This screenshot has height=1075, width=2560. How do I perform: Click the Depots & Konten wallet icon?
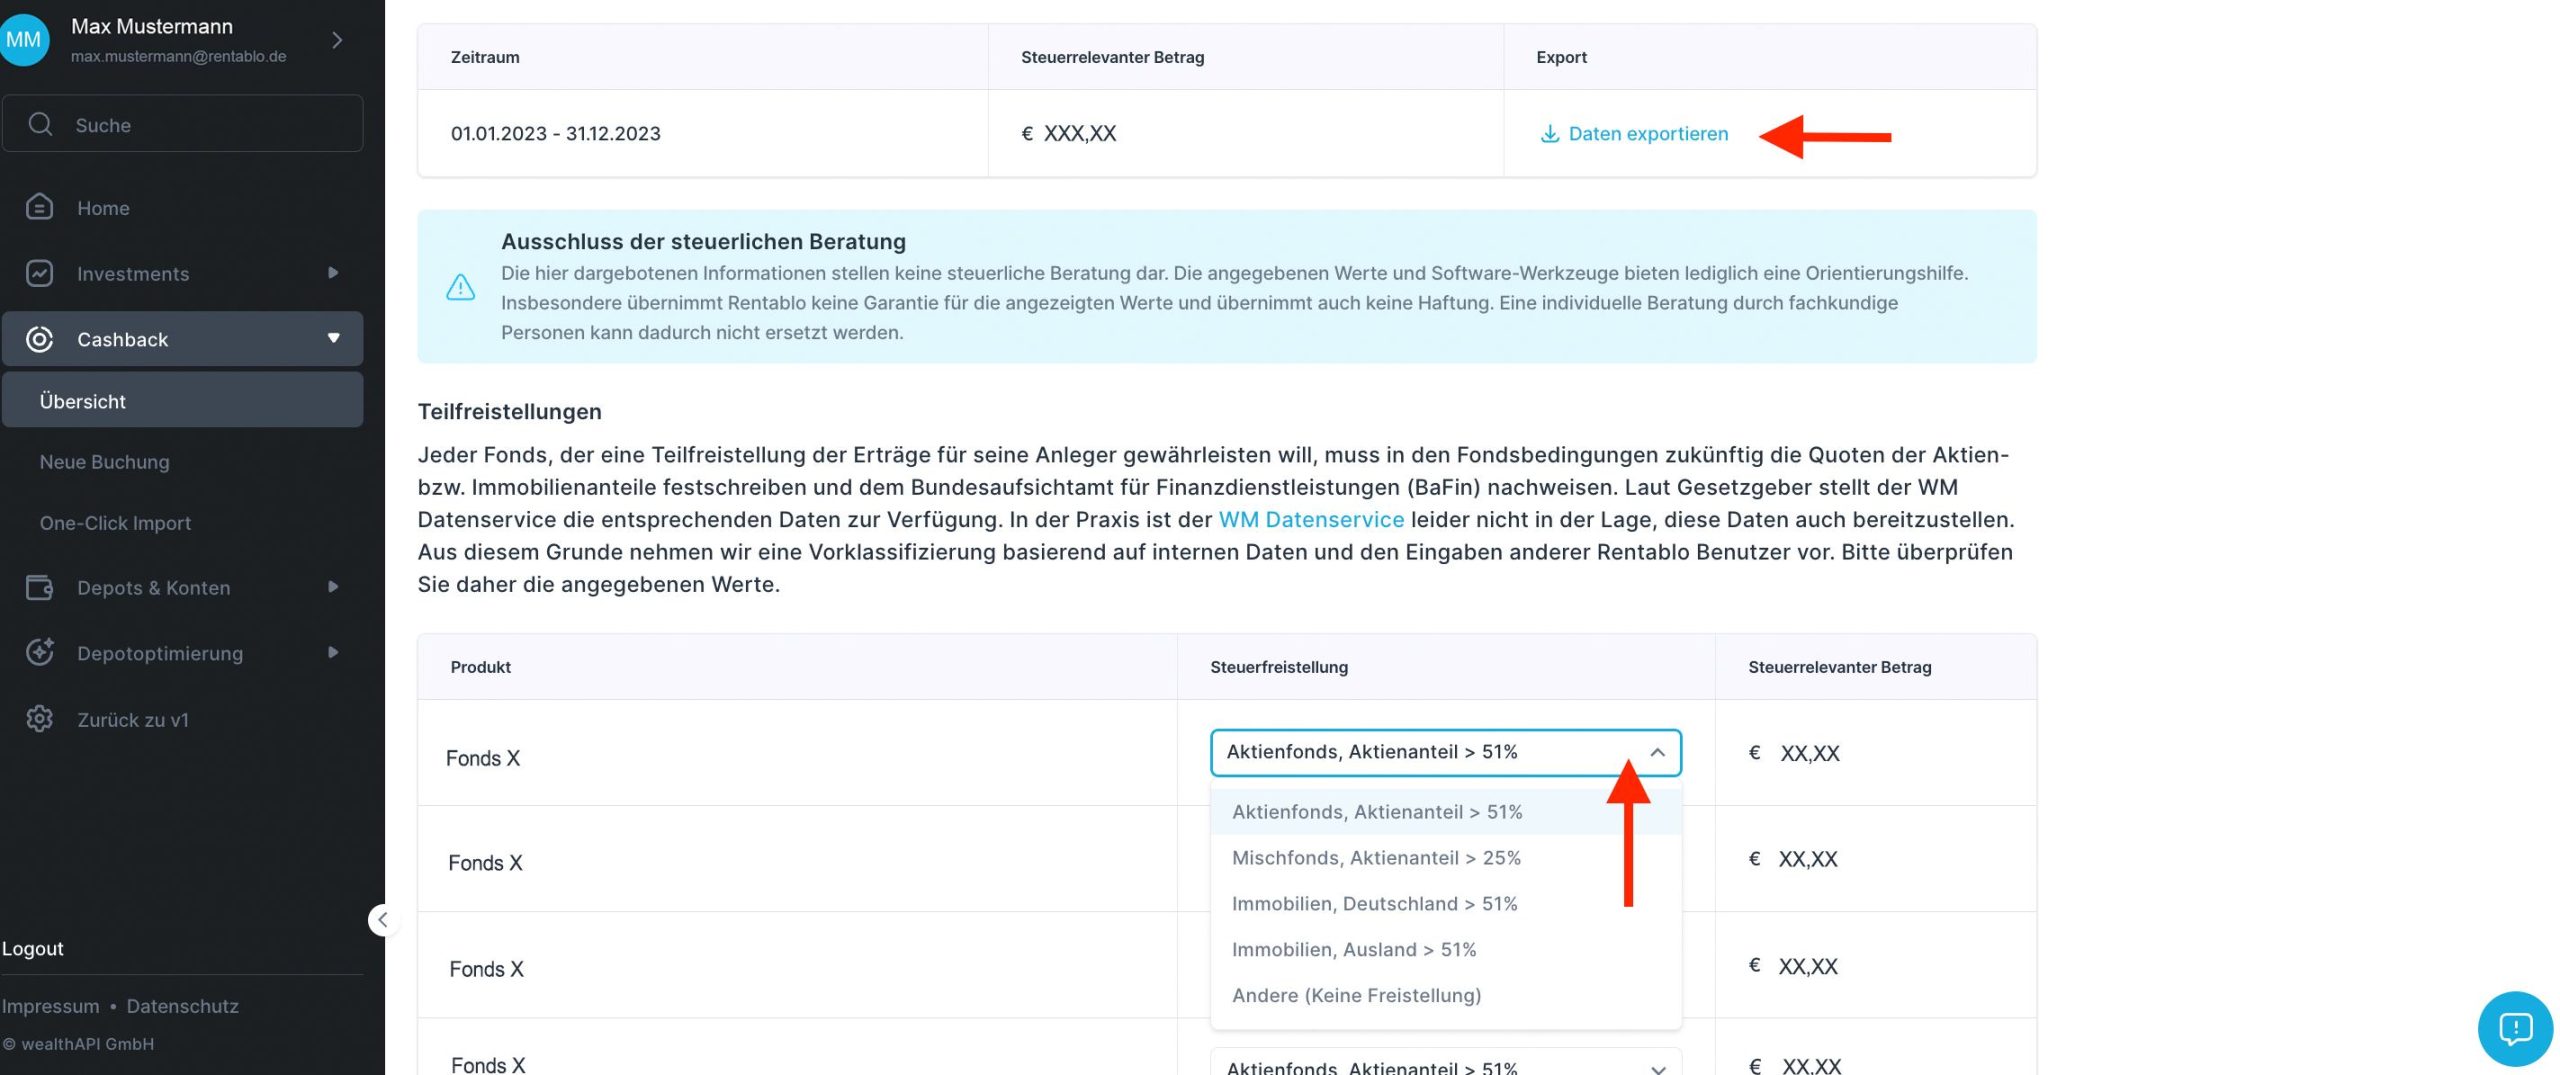point(39,587)
